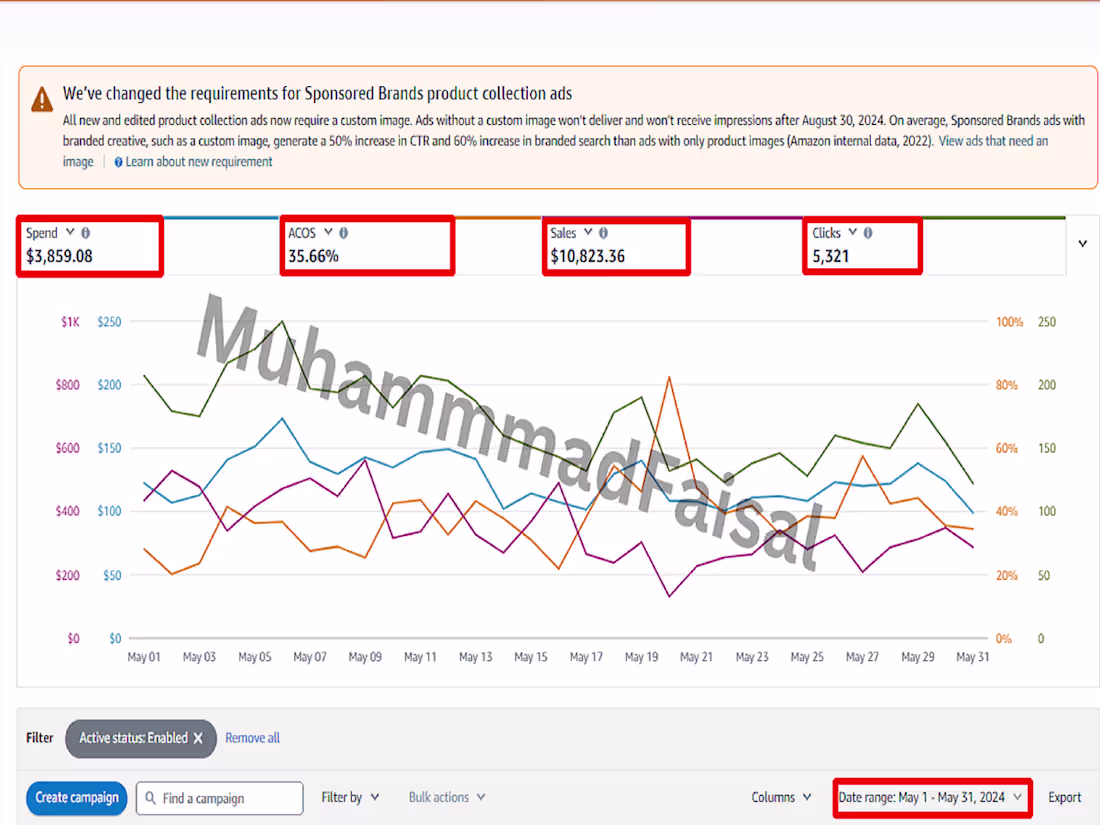Click the orange warning triangle icon
Screen dimensions: 1100x825
(x=42, y=100)
